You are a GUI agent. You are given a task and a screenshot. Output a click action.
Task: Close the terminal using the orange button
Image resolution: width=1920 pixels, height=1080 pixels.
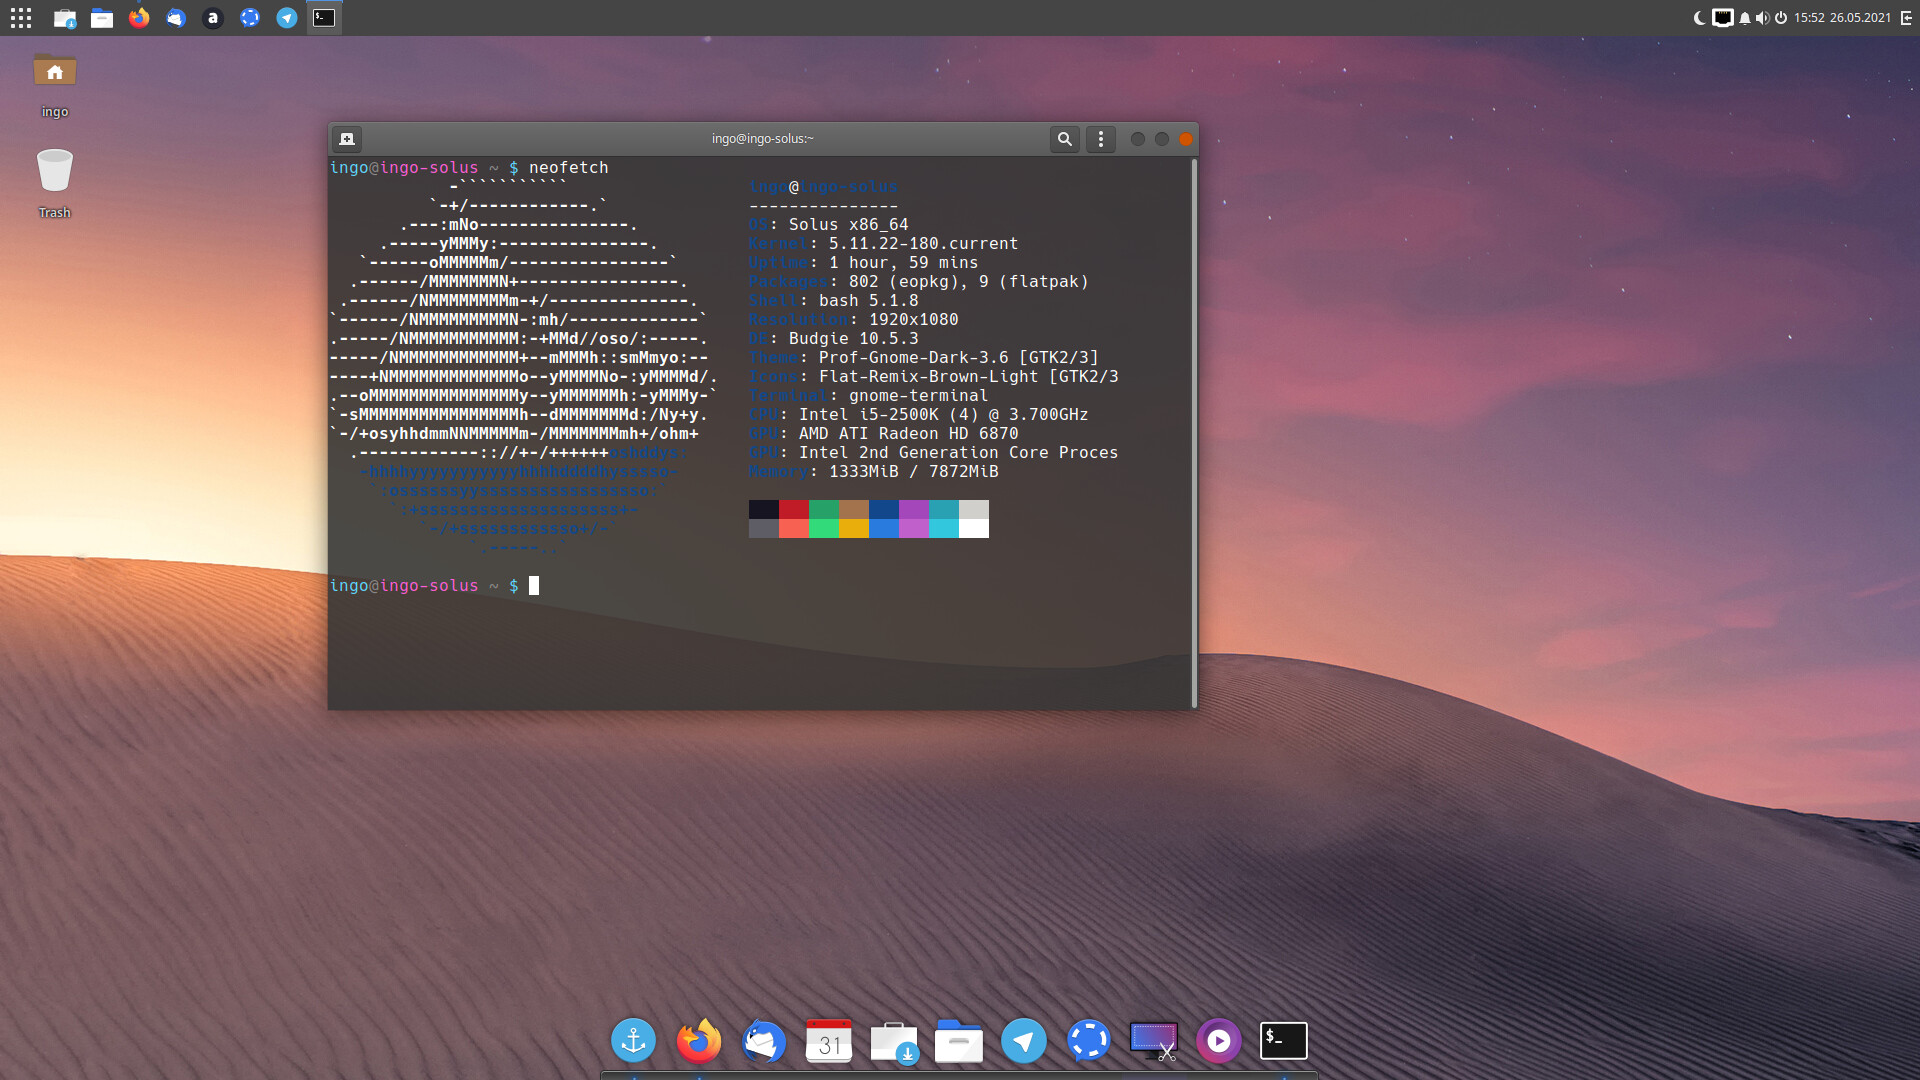[1186, 139]
